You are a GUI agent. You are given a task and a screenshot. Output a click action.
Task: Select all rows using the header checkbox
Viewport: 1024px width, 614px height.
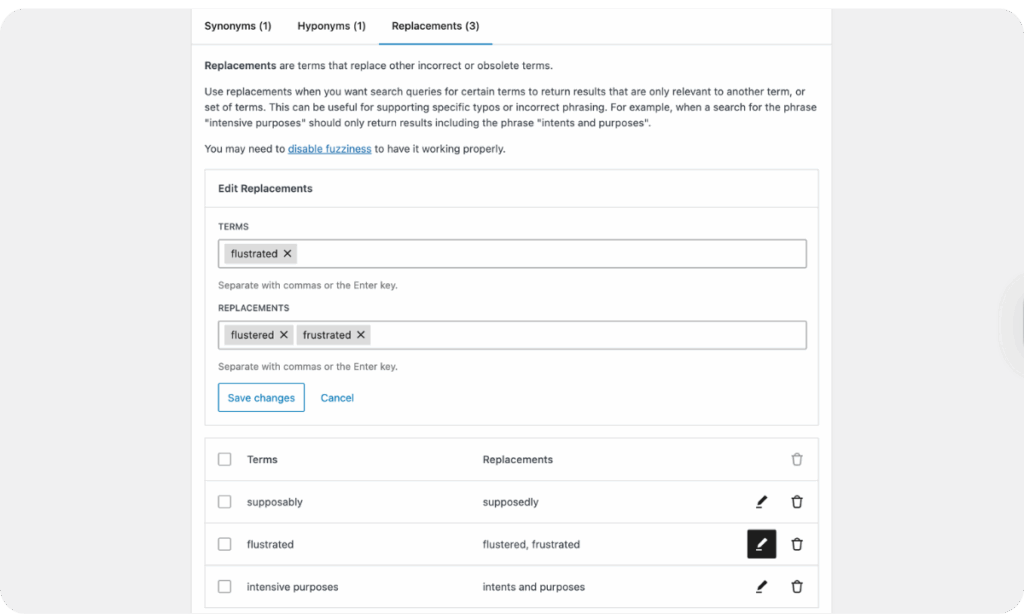pos(224,459)
